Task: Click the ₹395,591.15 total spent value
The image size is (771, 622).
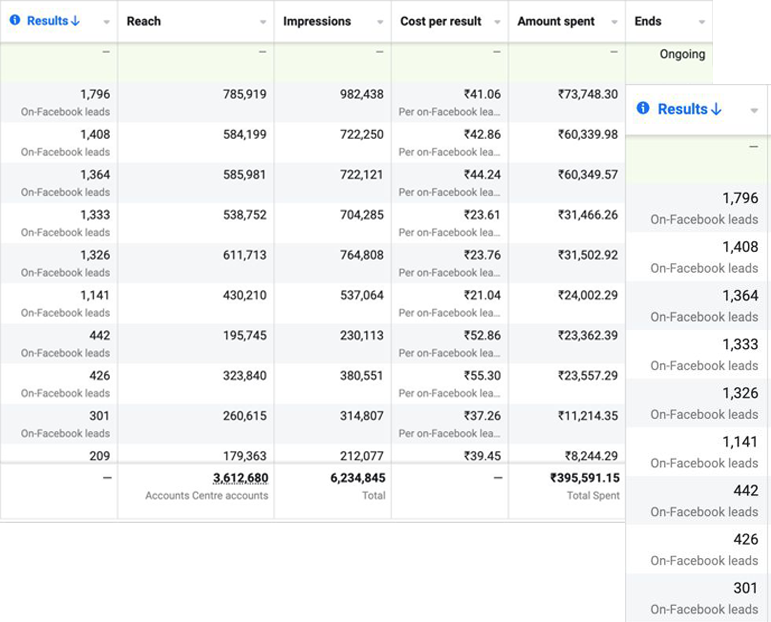Action: [x=584, y=478]
